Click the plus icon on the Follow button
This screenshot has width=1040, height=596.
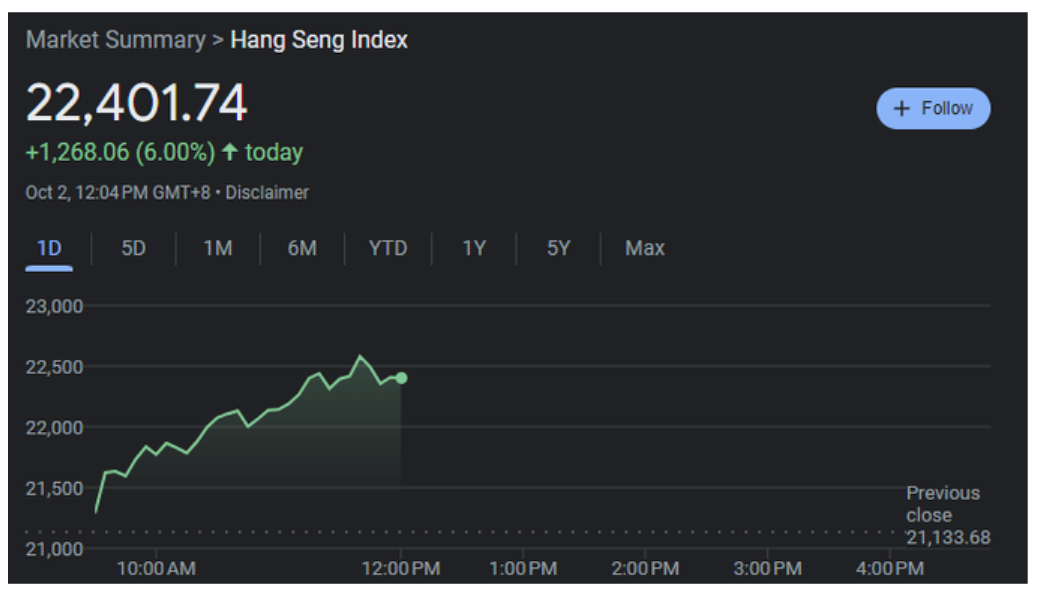point(901,109)
